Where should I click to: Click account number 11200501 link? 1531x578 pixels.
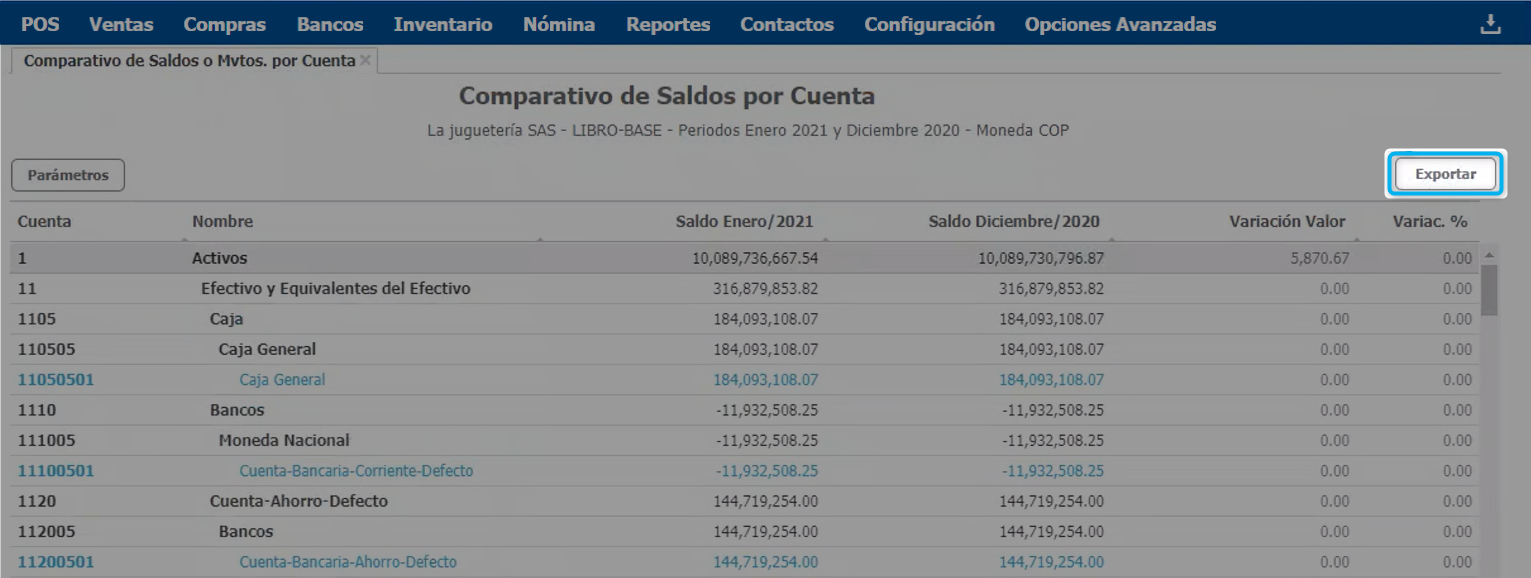pos(56,562)
